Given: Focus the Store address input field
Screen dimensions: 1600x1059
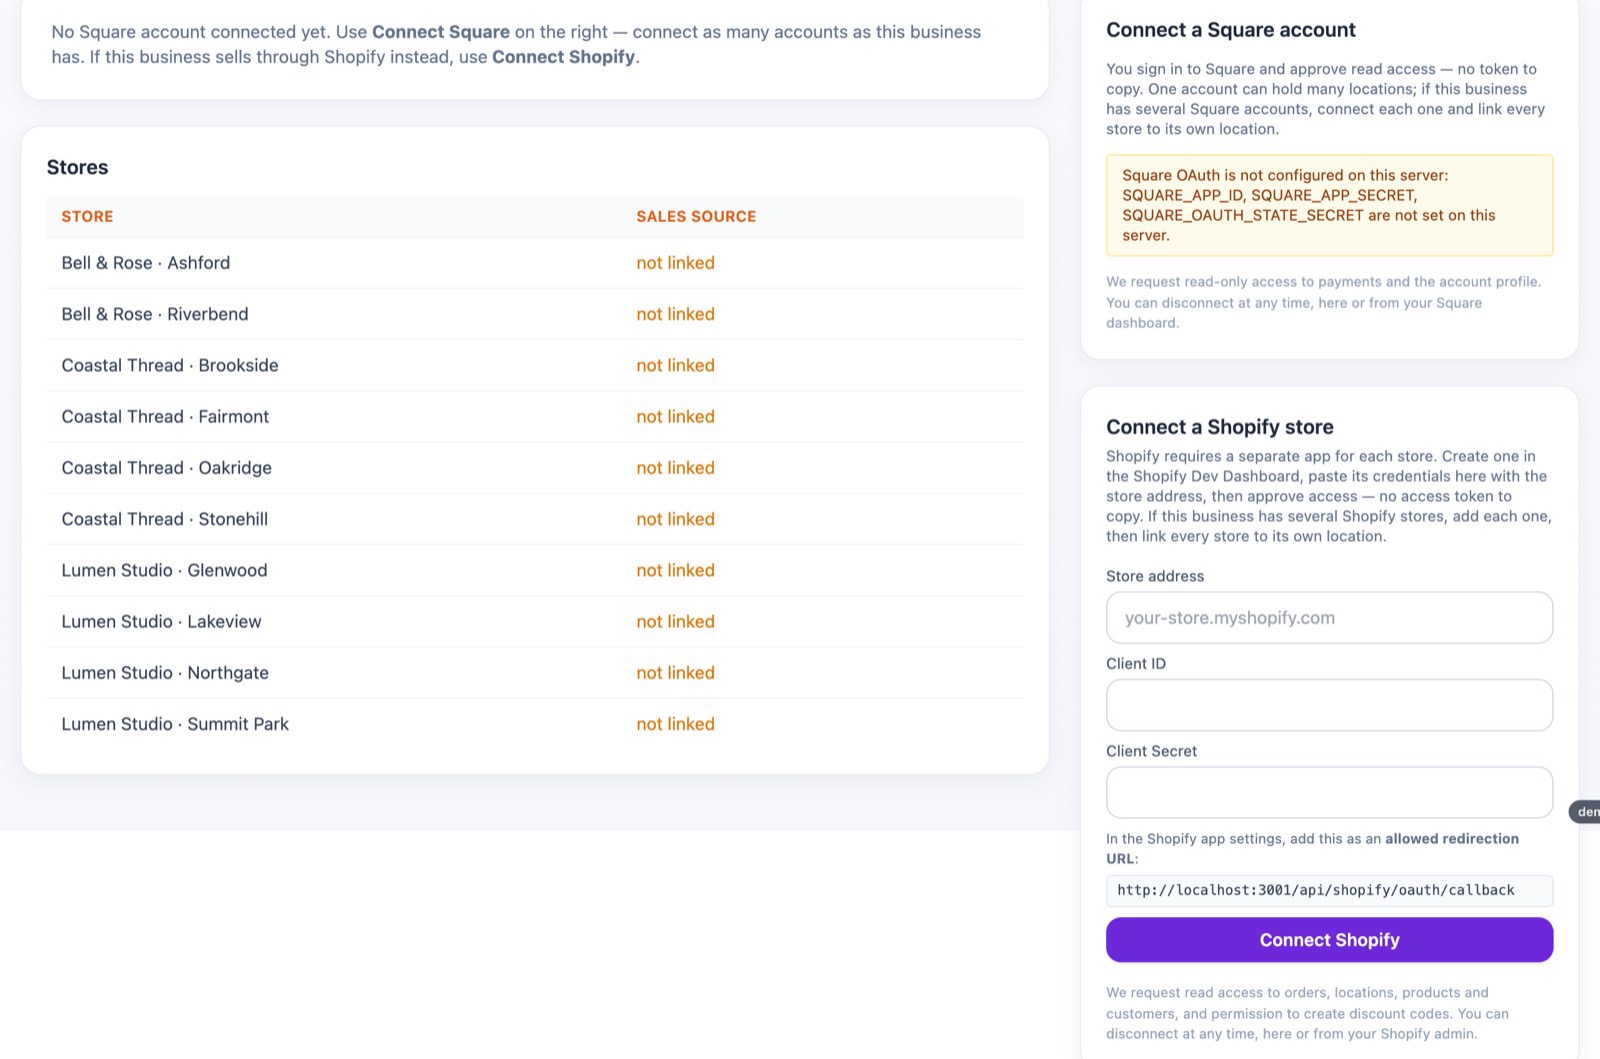Looking at the screenshot, I should point(1329,618).
